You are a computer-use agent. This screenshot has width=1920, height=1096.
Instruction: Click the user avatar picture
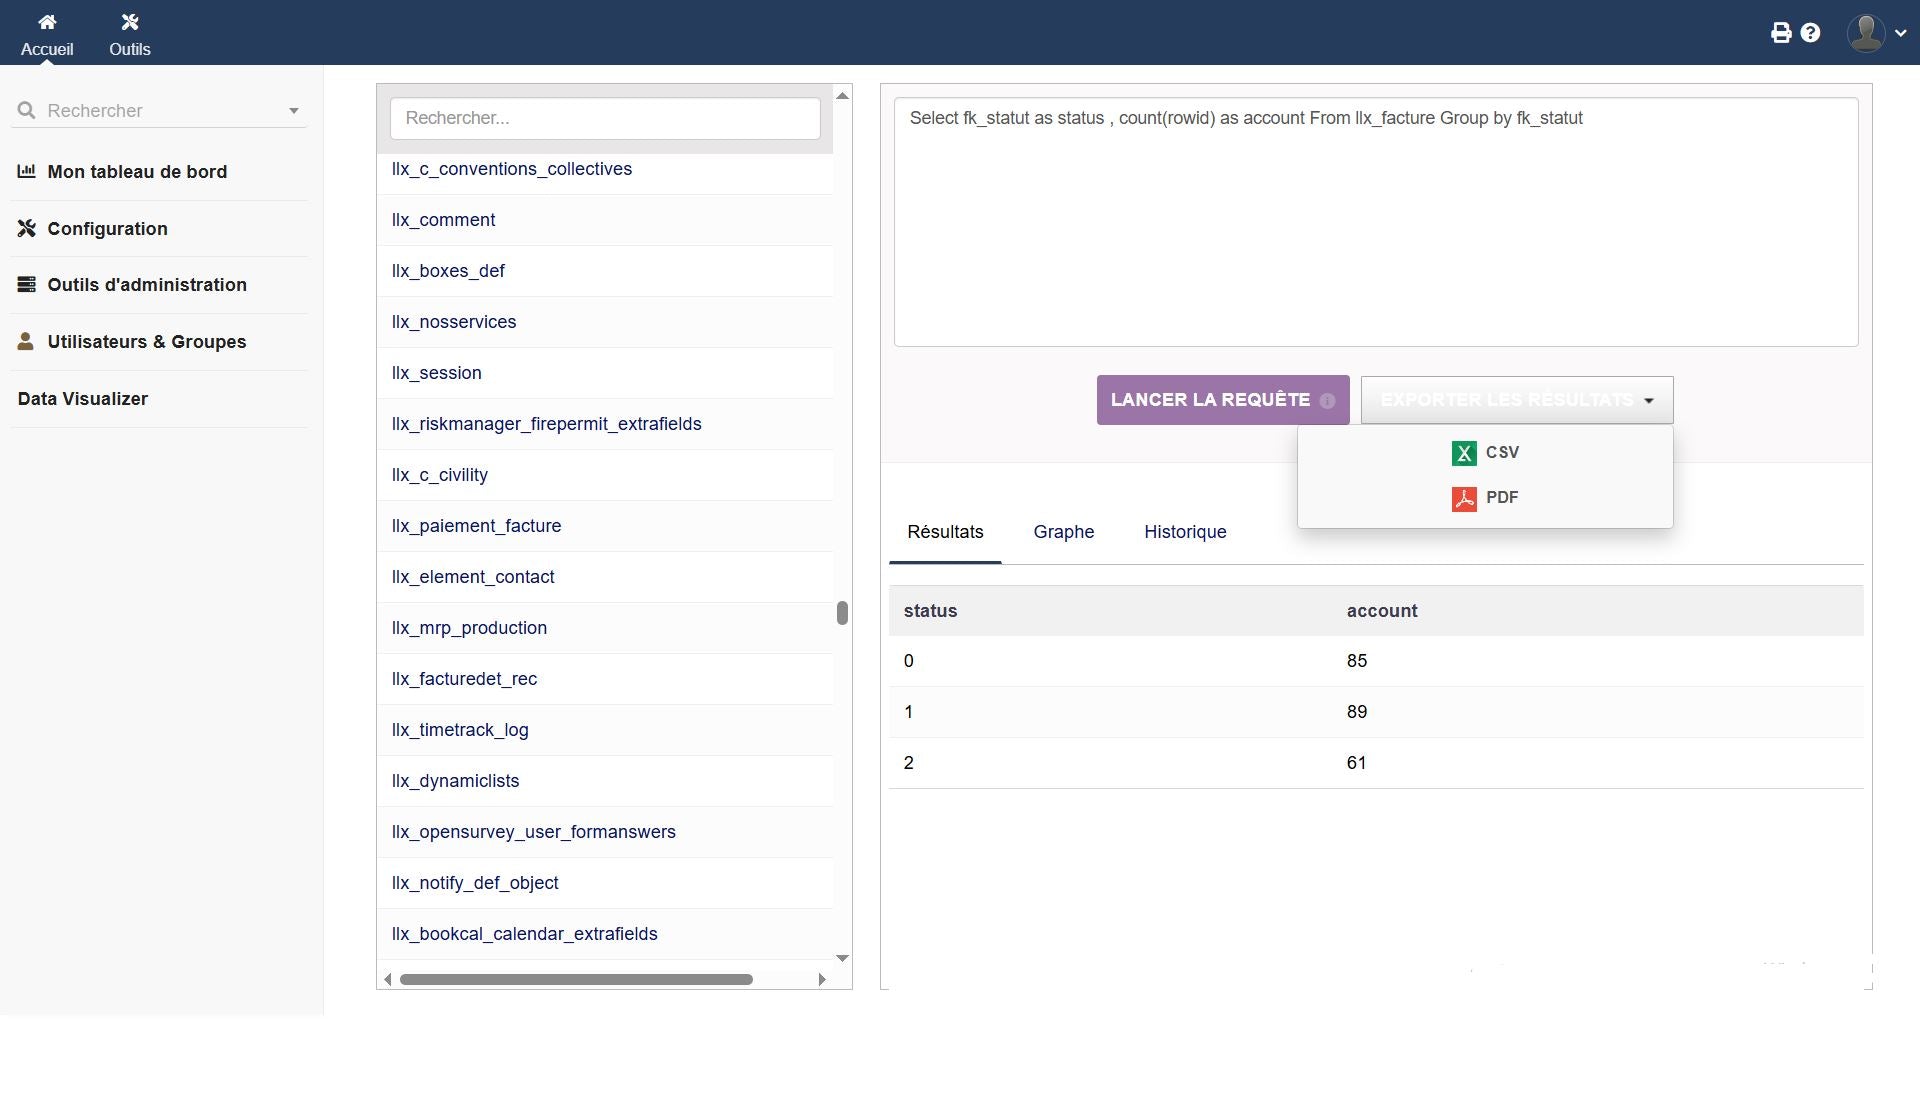[1865, 33]
